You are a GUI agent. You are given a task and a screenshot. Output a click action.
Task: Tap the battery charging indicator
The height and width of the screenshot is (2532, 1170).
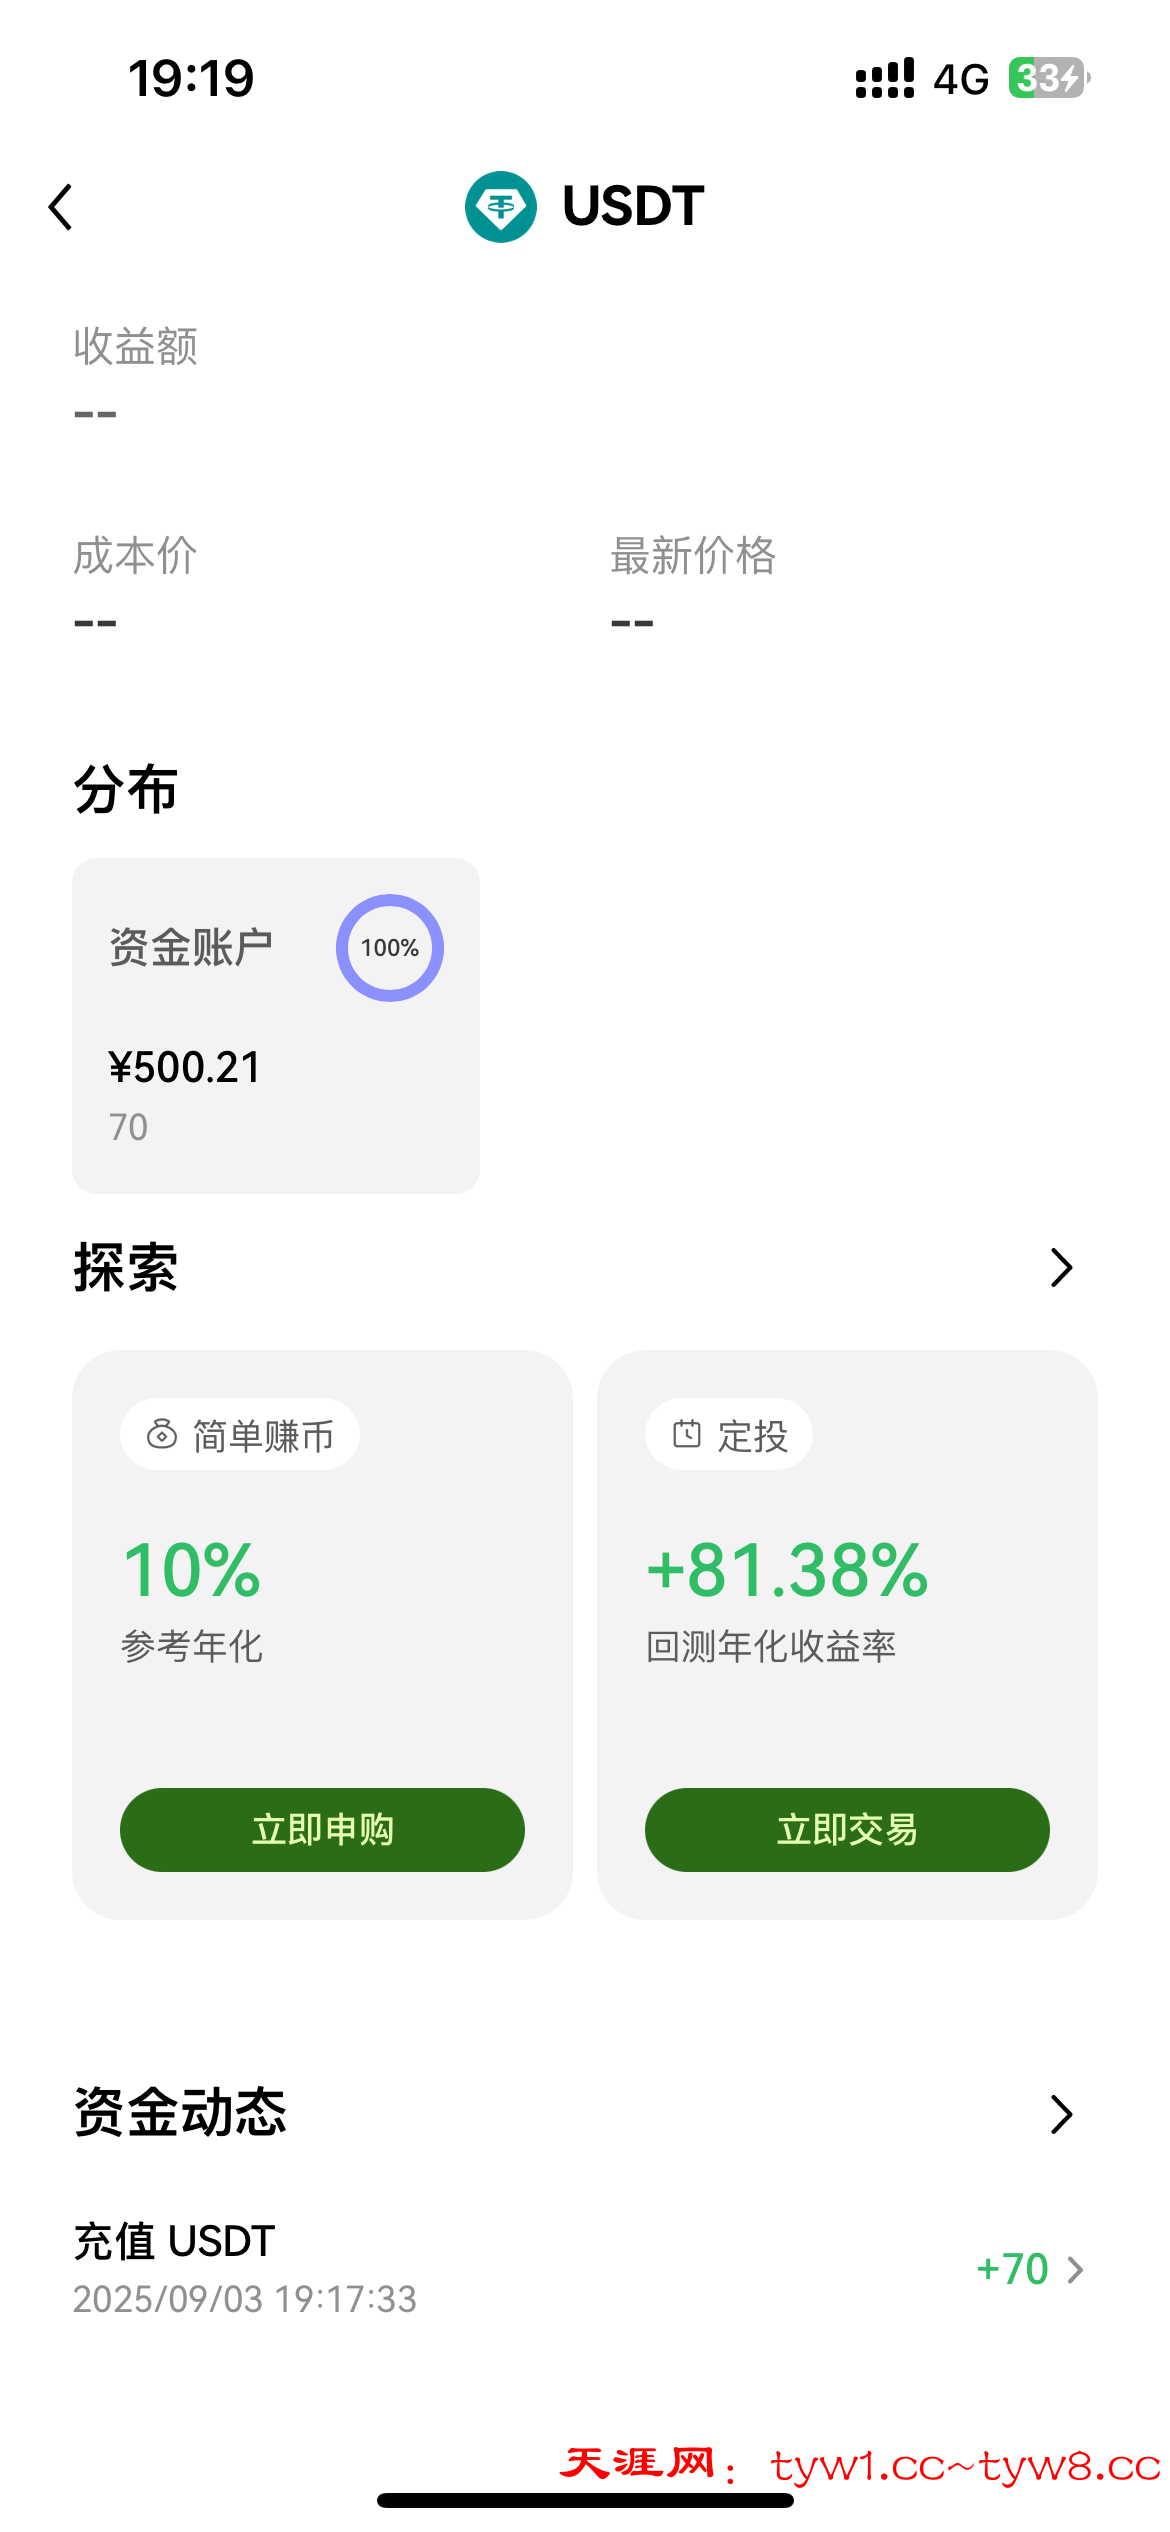click(1048, 78)
